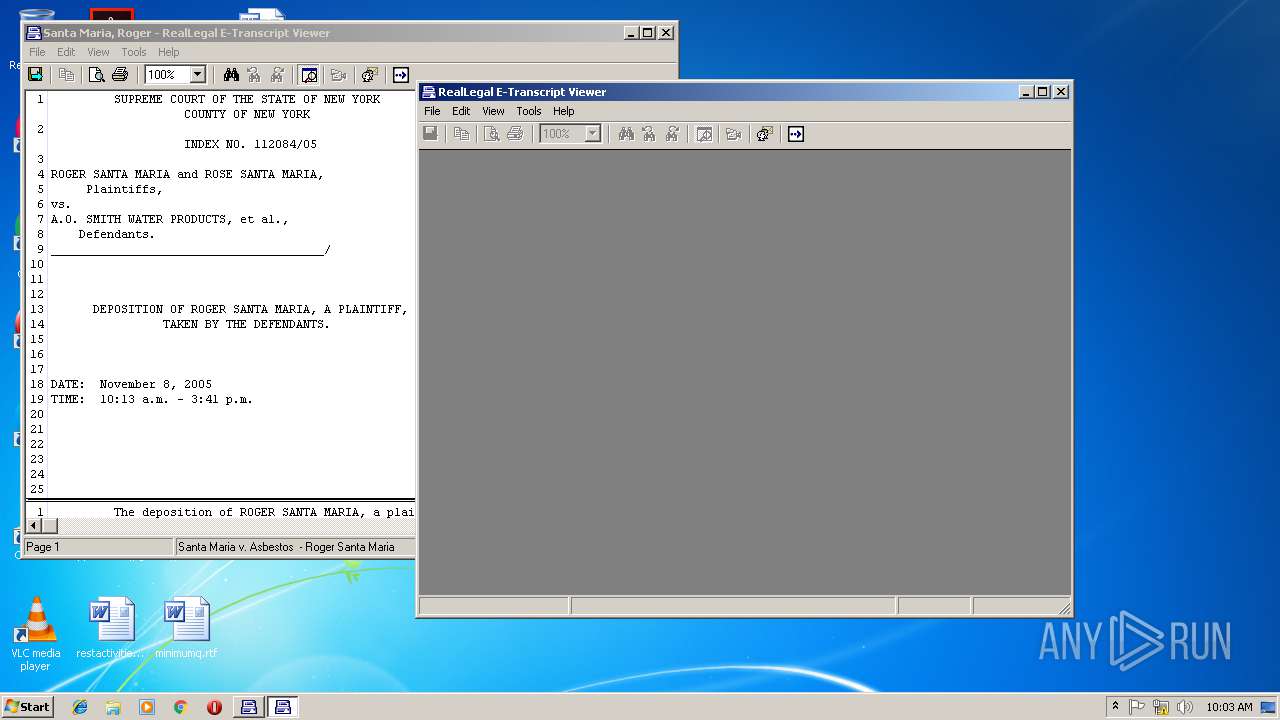Image resolution: width=1280 pixels, height=720 pixels.
Task: Open Help menu in the Santa Maria window
Action: coord(169,52)
